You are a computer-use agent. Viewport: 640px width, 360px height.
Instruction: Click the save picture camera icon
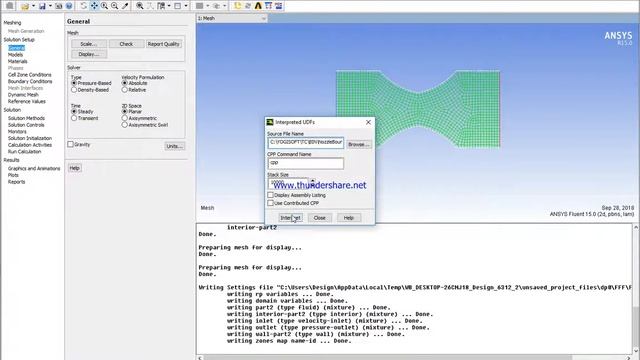click(59, 6)
